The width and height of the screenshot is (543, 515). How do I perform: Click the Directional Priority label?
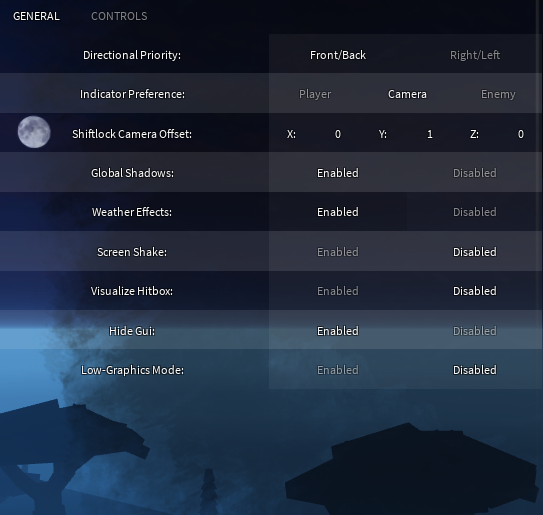click(132, 55)
